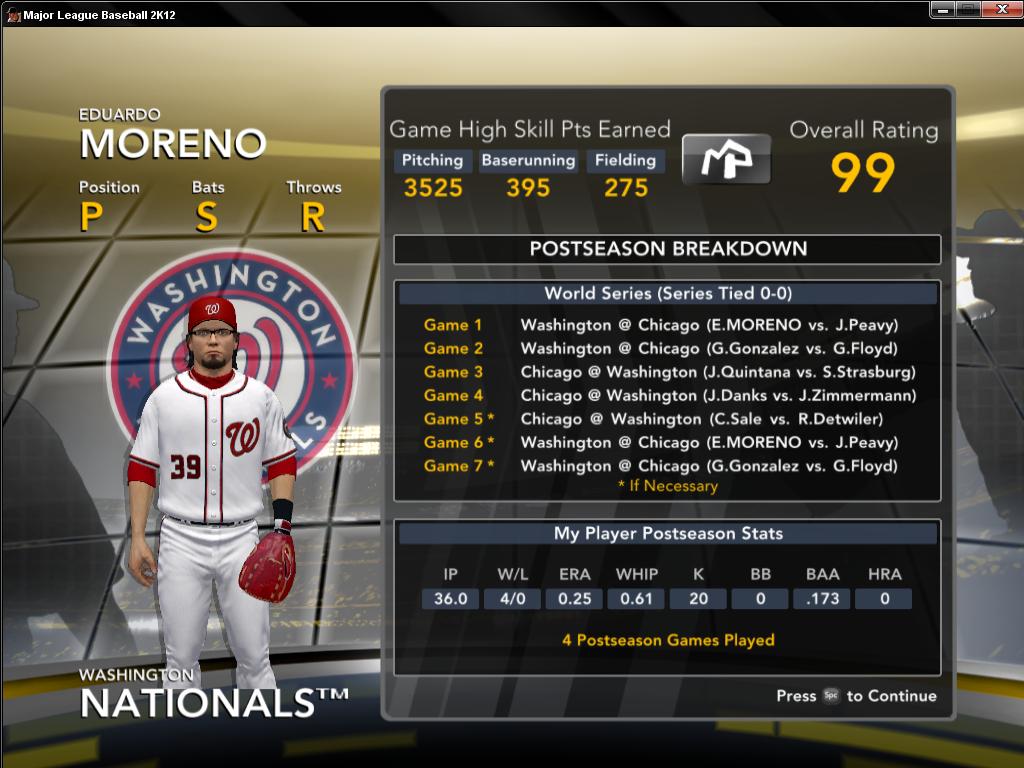Click the player name MORENO
1024x768 pixels.
173,144
